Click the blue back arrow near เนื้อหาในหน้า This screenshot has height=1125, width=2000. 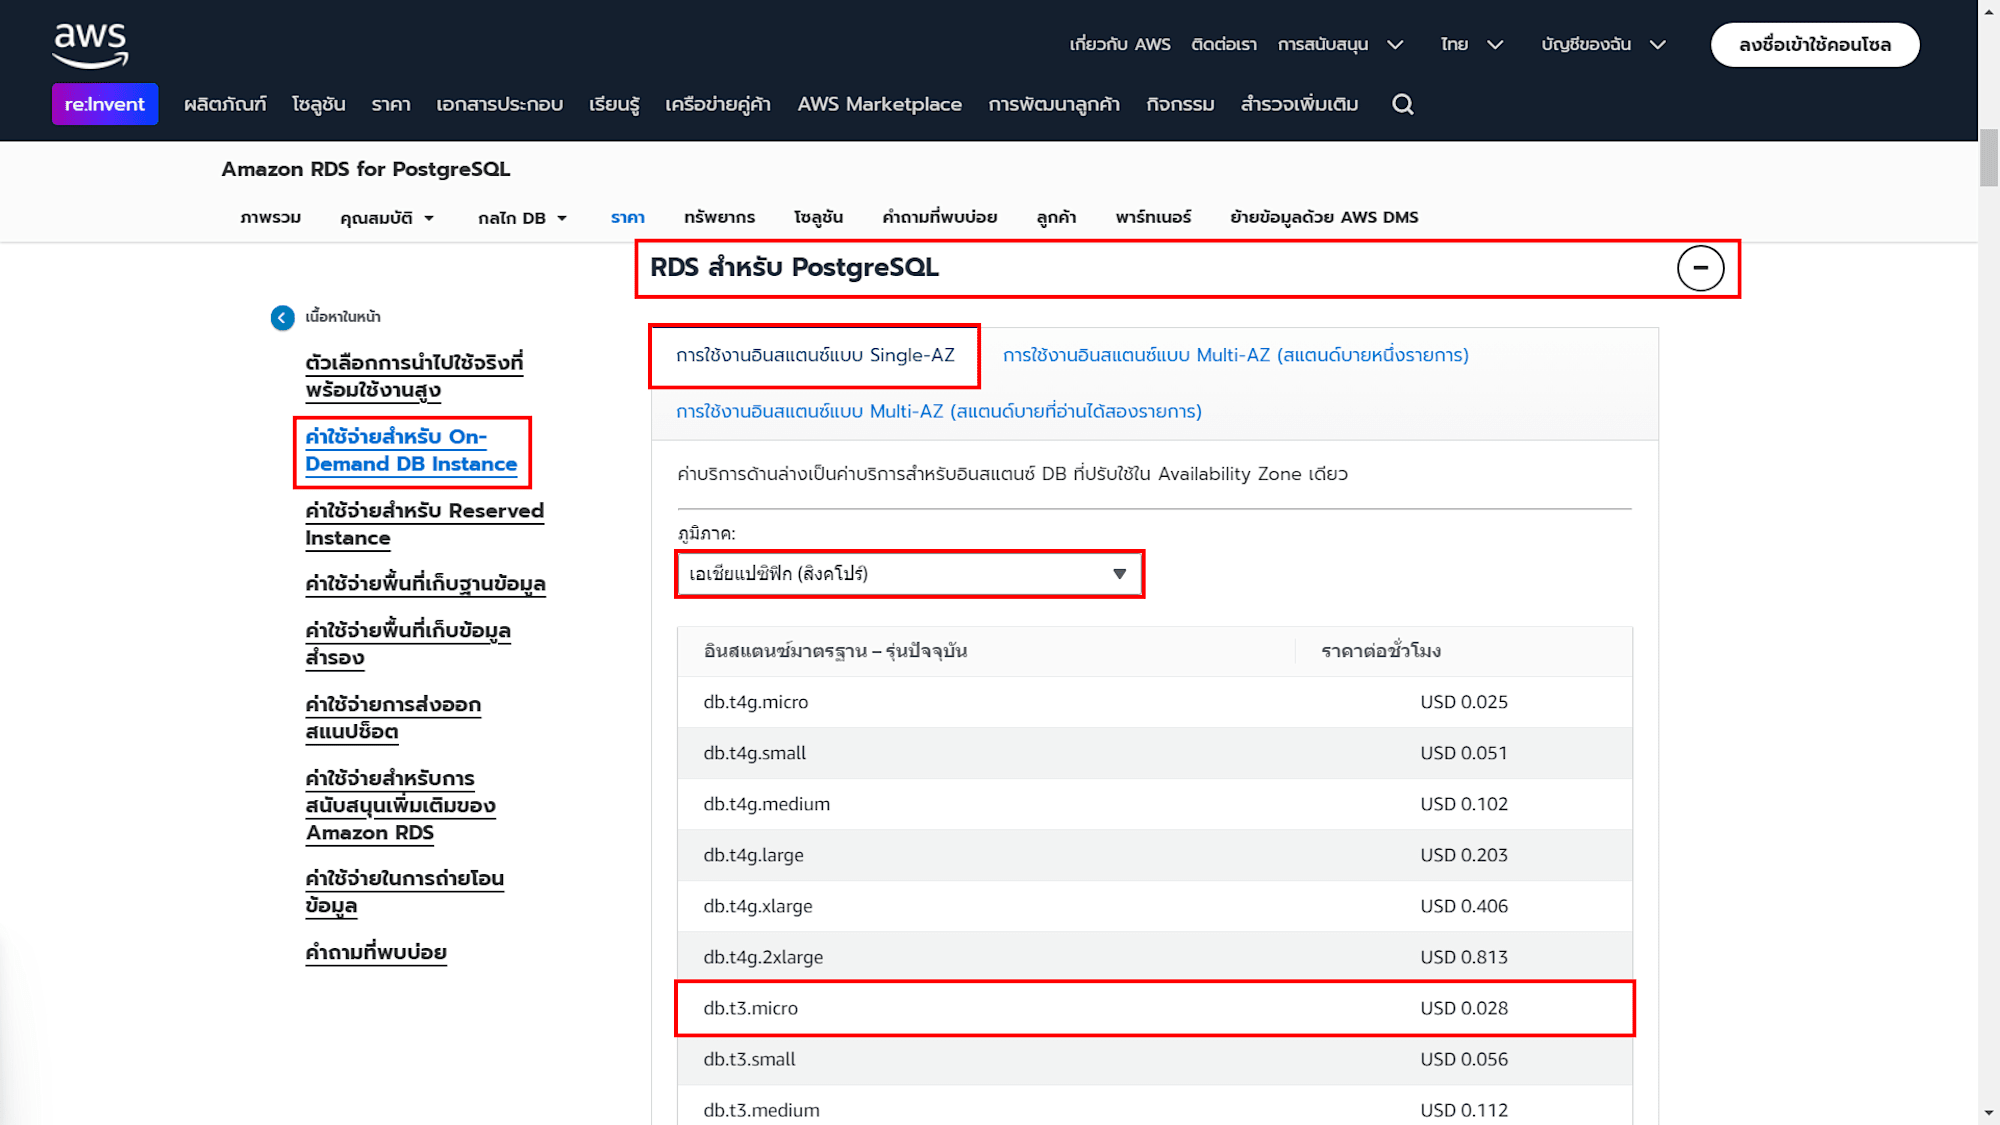pyautogui.click(x=282, y=317)
